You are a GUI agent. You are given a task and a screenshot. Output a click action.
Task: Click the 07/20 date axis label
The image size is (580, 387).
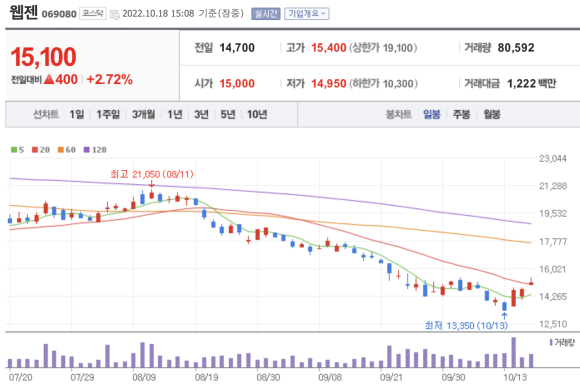pos(20,377)
